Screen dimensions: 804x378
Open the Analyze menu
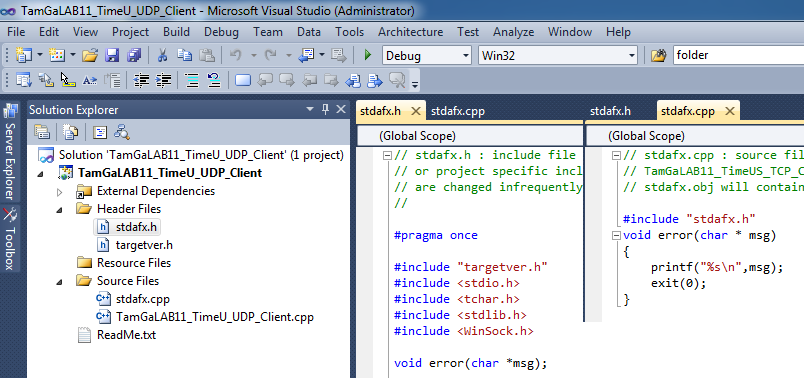[x=514, y=32]
